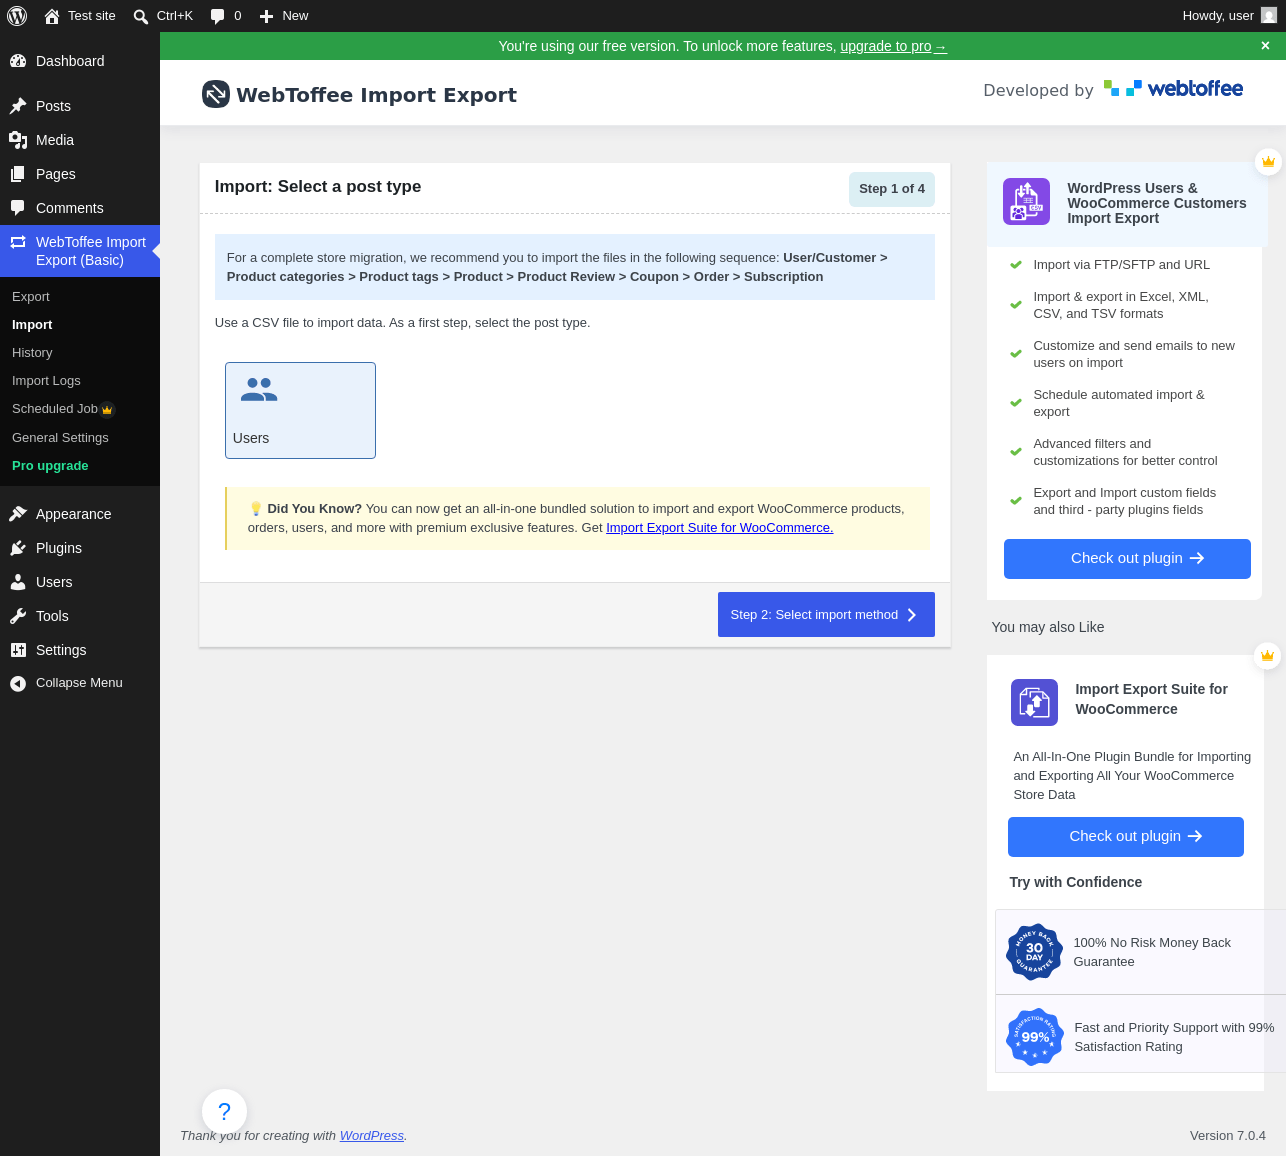Check out the Users & Customers plugin
This screenshot has width=1286, height=1156.
coord(1127,559)
